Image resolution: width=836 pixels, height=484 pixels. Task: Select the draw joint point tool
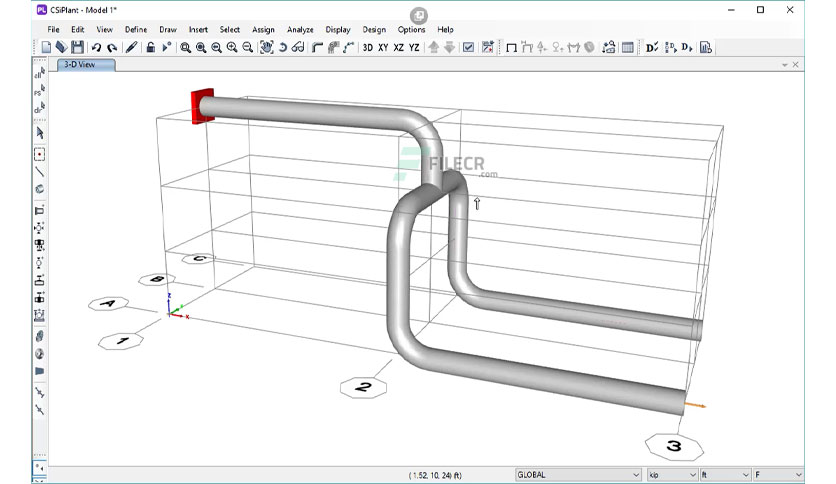pyautogui.click(x=39, y=155)
